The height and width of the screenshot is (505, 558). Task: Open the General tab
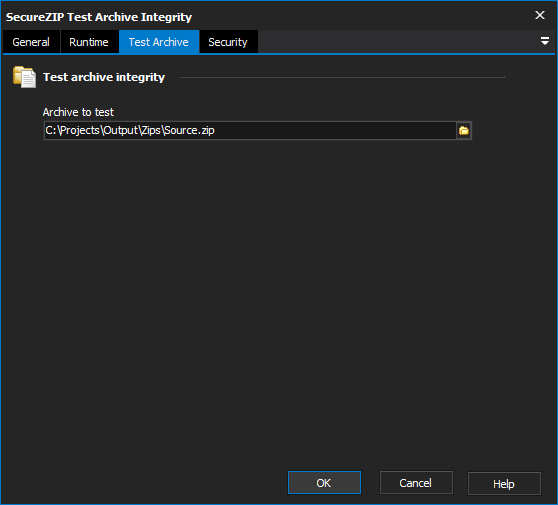pyautogui.click(x=31, y=42)
